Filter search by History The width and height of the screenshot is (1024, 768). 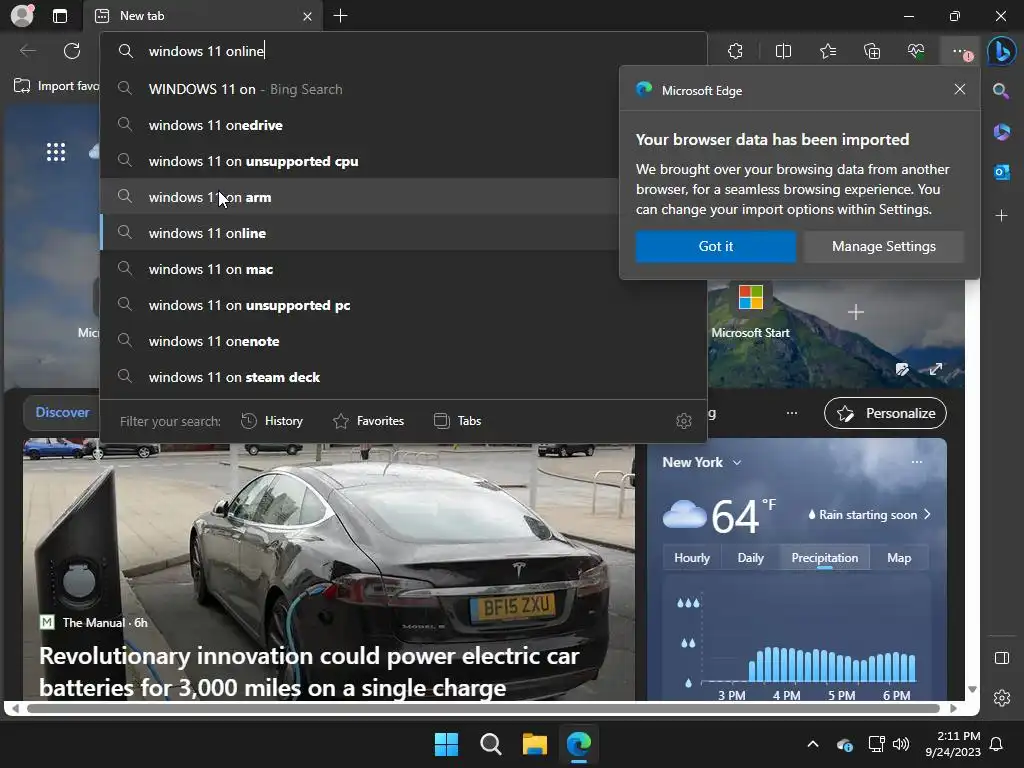[x=272, y=421]
